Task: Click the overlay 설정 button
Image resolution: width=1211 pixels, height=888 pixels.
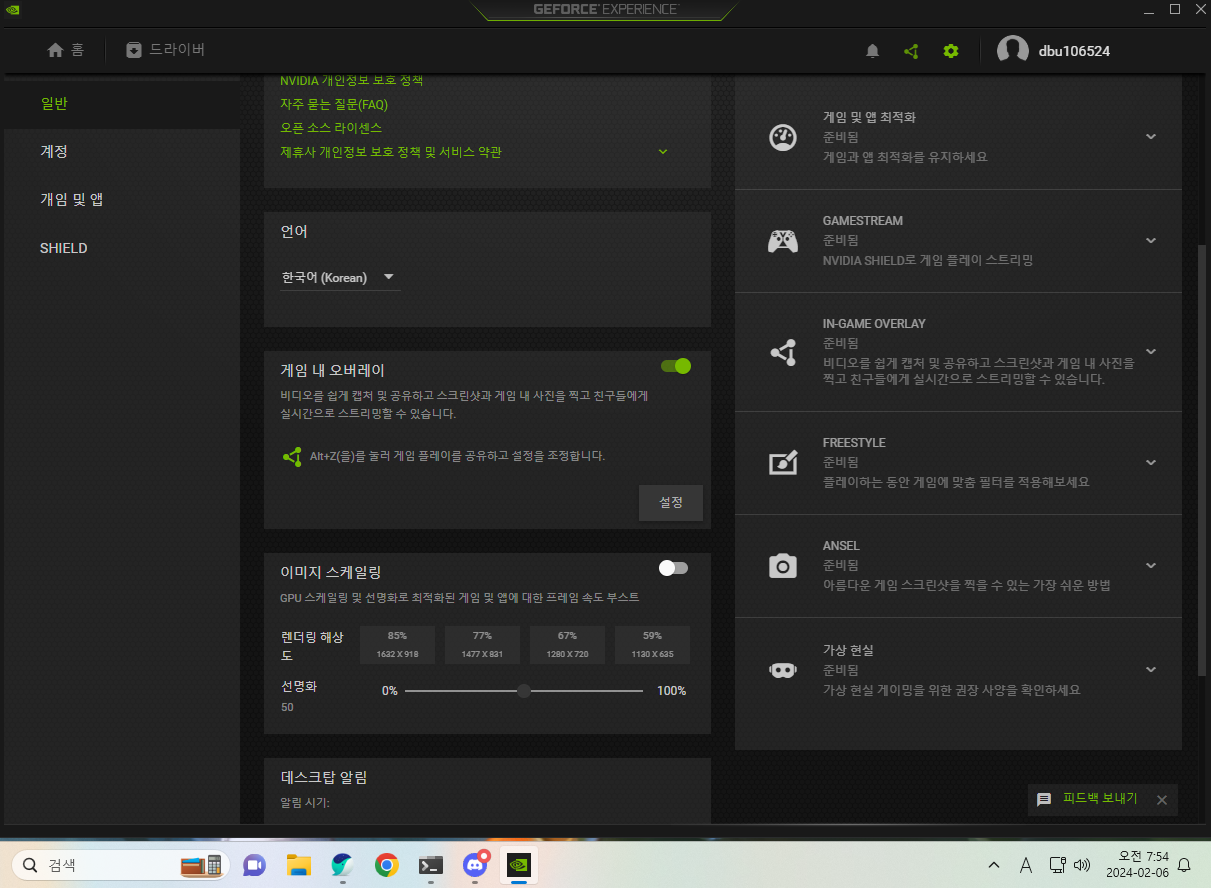Action: click(671, 503)
